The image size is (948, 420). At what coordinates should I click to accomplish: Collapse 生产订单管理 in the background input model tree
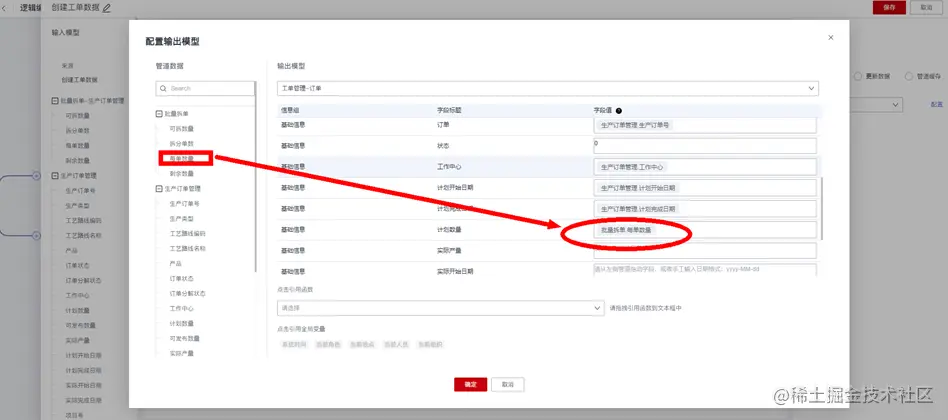coord(55,175)
